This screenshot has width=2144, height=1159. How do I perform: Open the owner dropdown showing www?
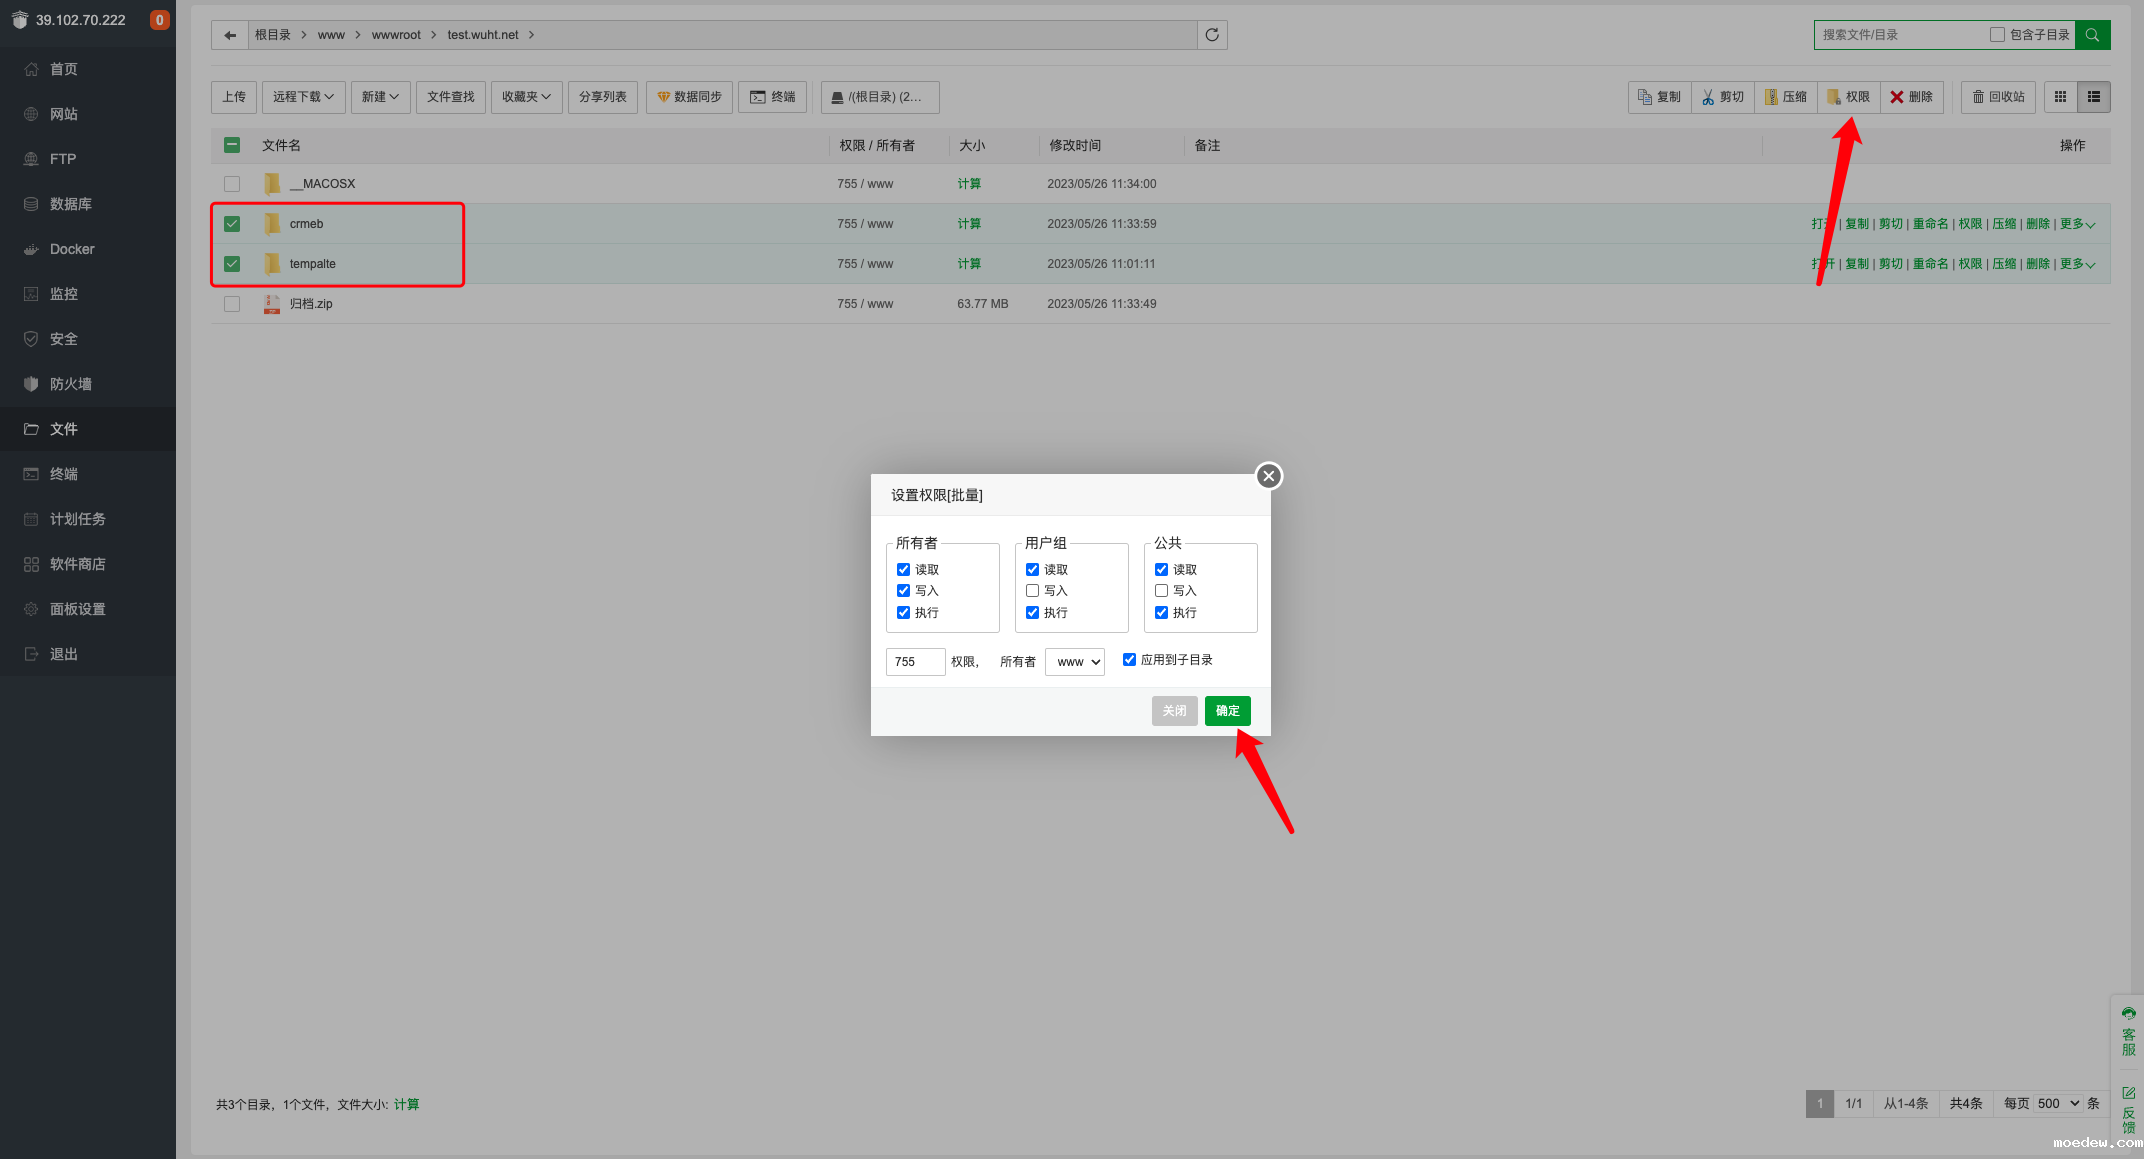[1075, 662]
